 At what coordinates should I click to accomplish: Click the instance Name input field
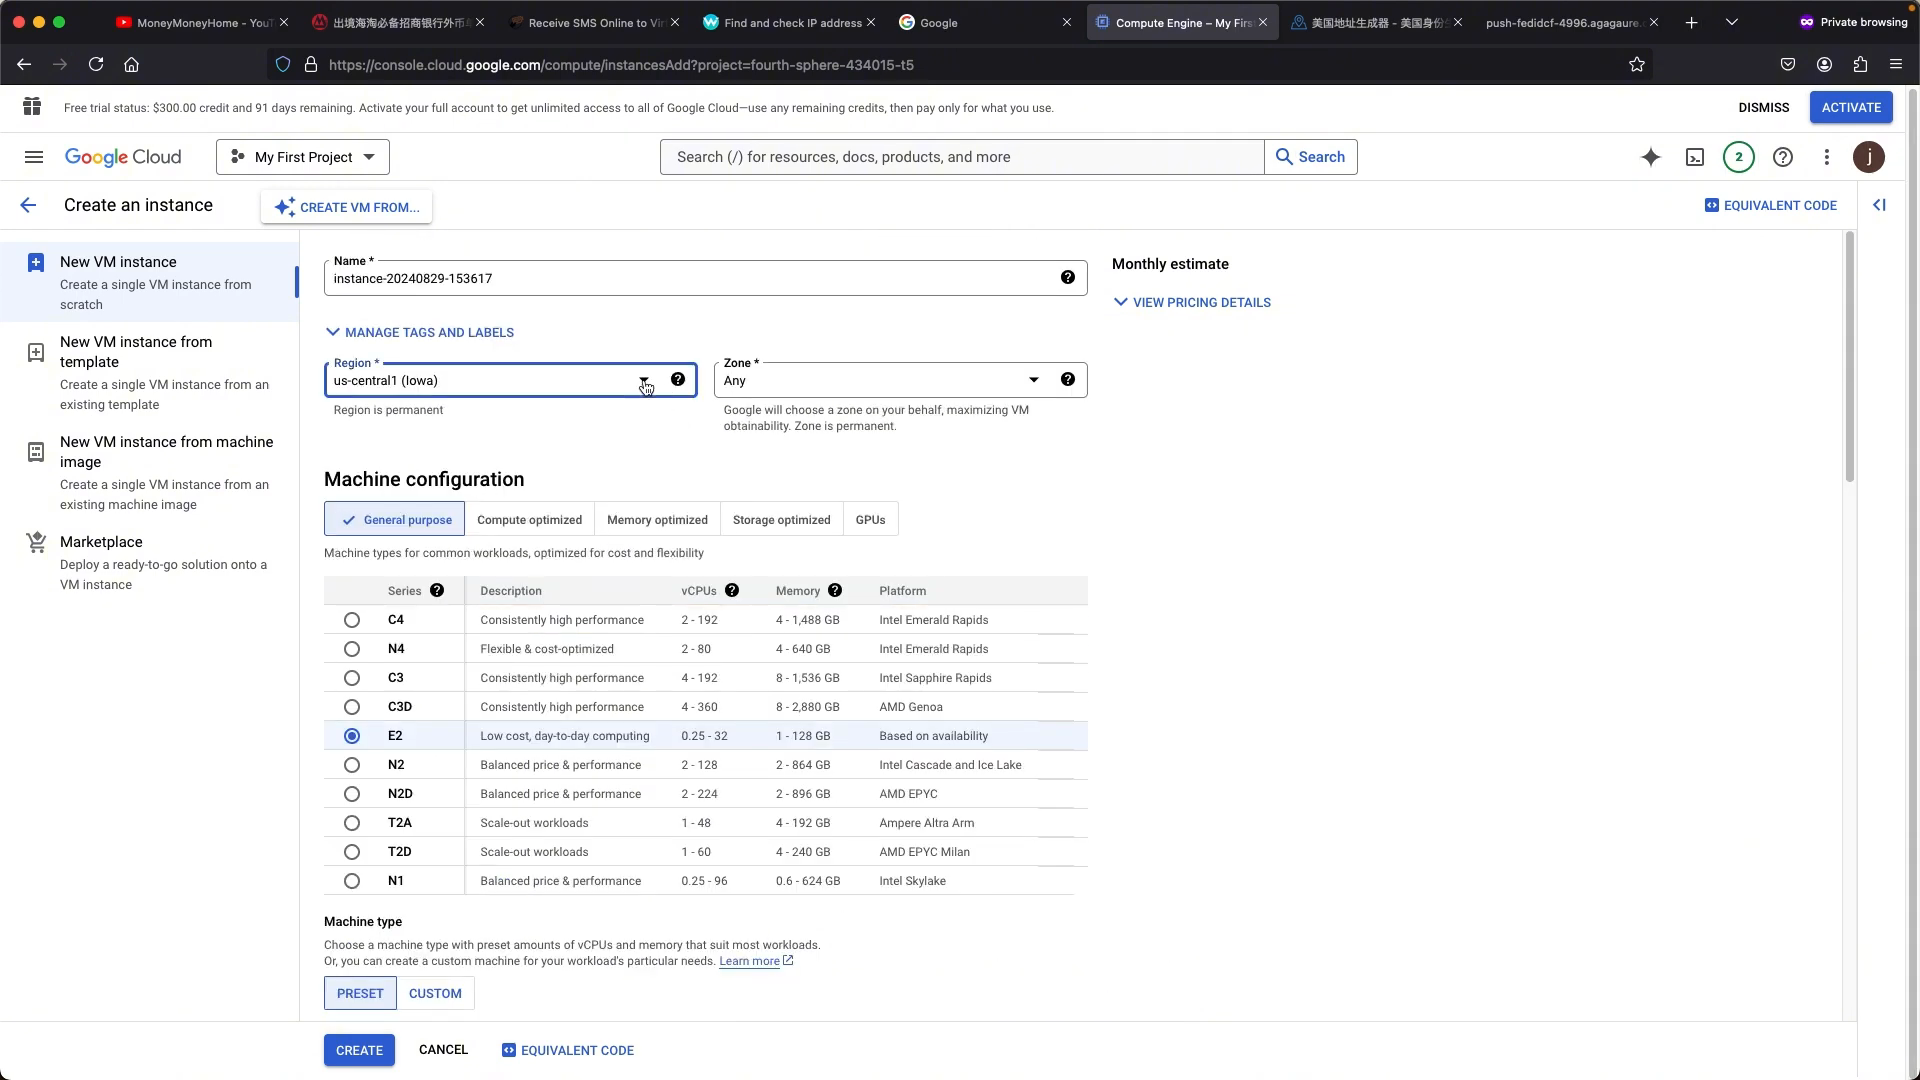pyautogui.click(x=705, y=278)
